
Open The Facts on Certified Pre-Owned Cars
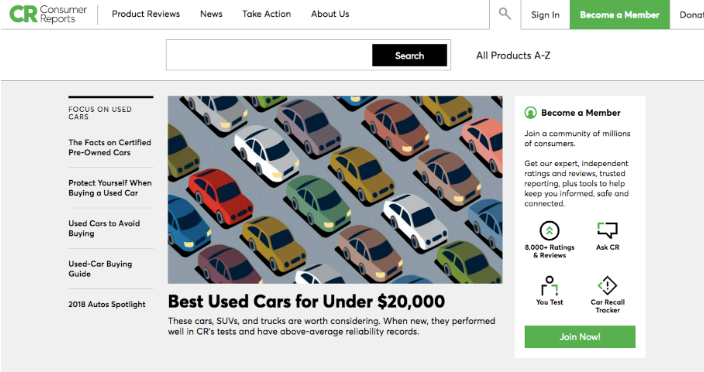click(x=110, y=147)
